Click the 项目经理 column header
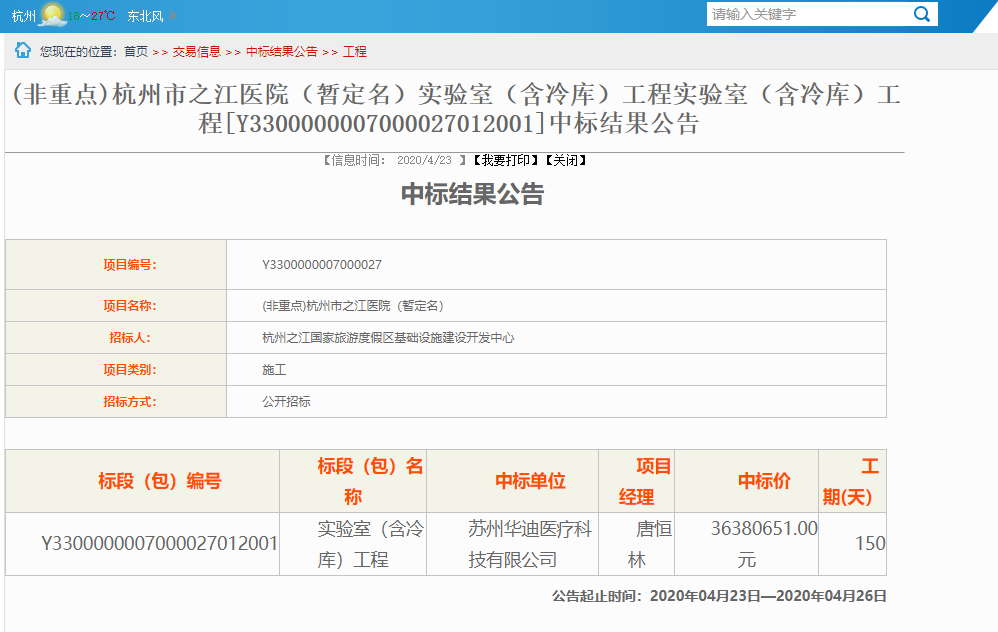The image size is (998, 632). tap(636, 481)
